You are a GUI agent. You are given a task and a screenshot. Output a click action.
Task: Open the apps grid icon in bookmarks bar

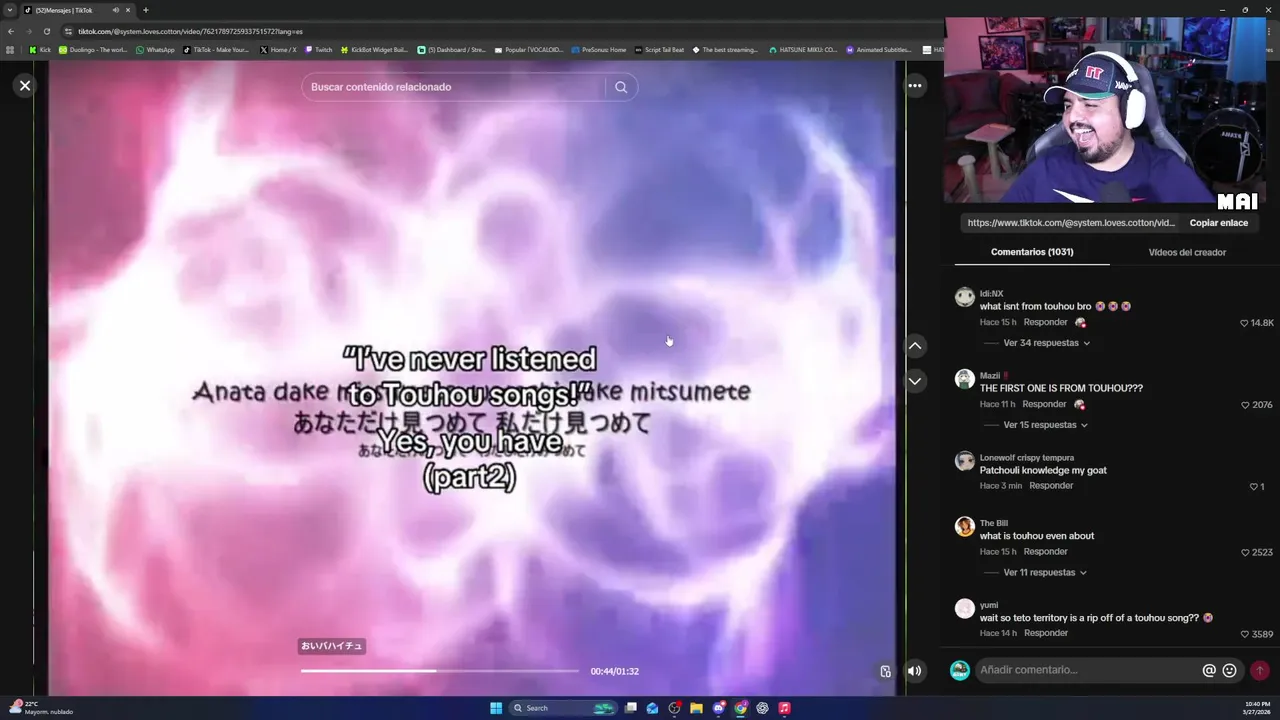pyautogui.click(x=10, y=49)
